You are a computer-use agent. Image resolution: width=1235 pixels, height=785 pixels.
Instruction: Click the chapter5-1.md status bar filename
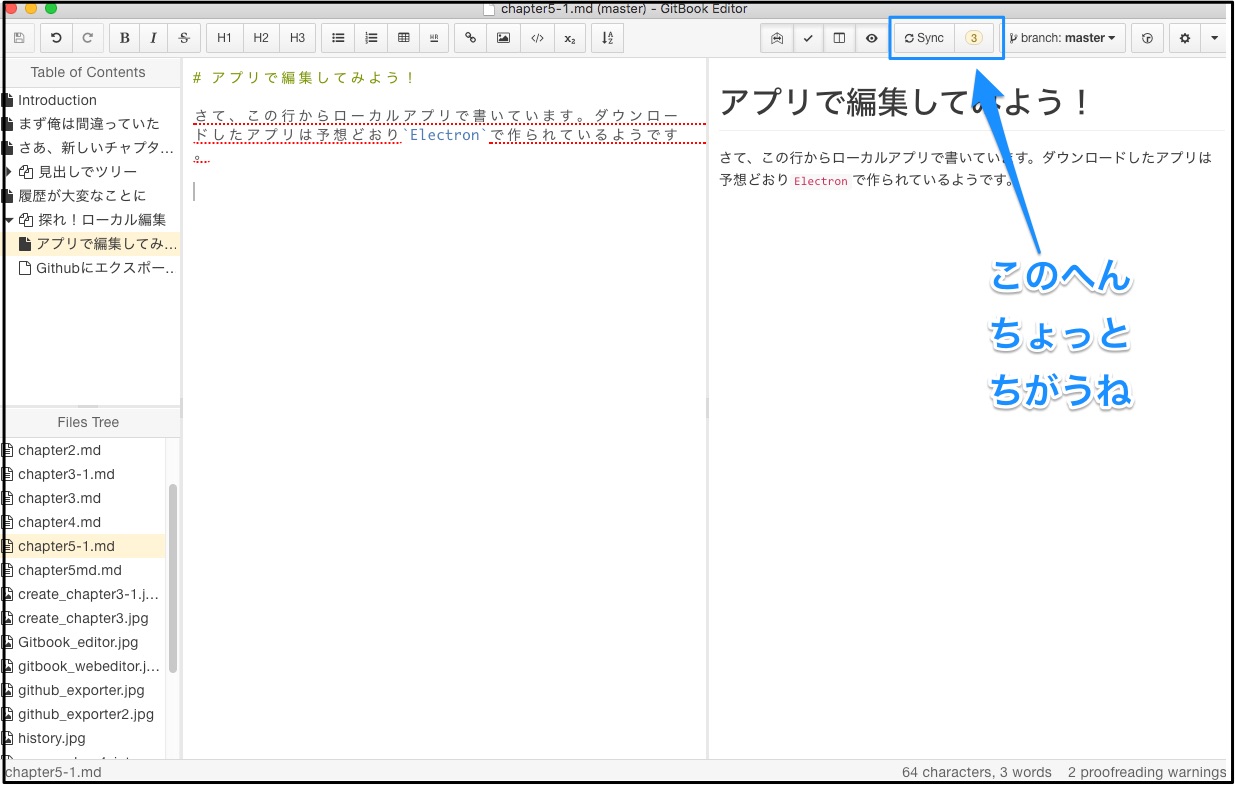click(x=53, y=772)
